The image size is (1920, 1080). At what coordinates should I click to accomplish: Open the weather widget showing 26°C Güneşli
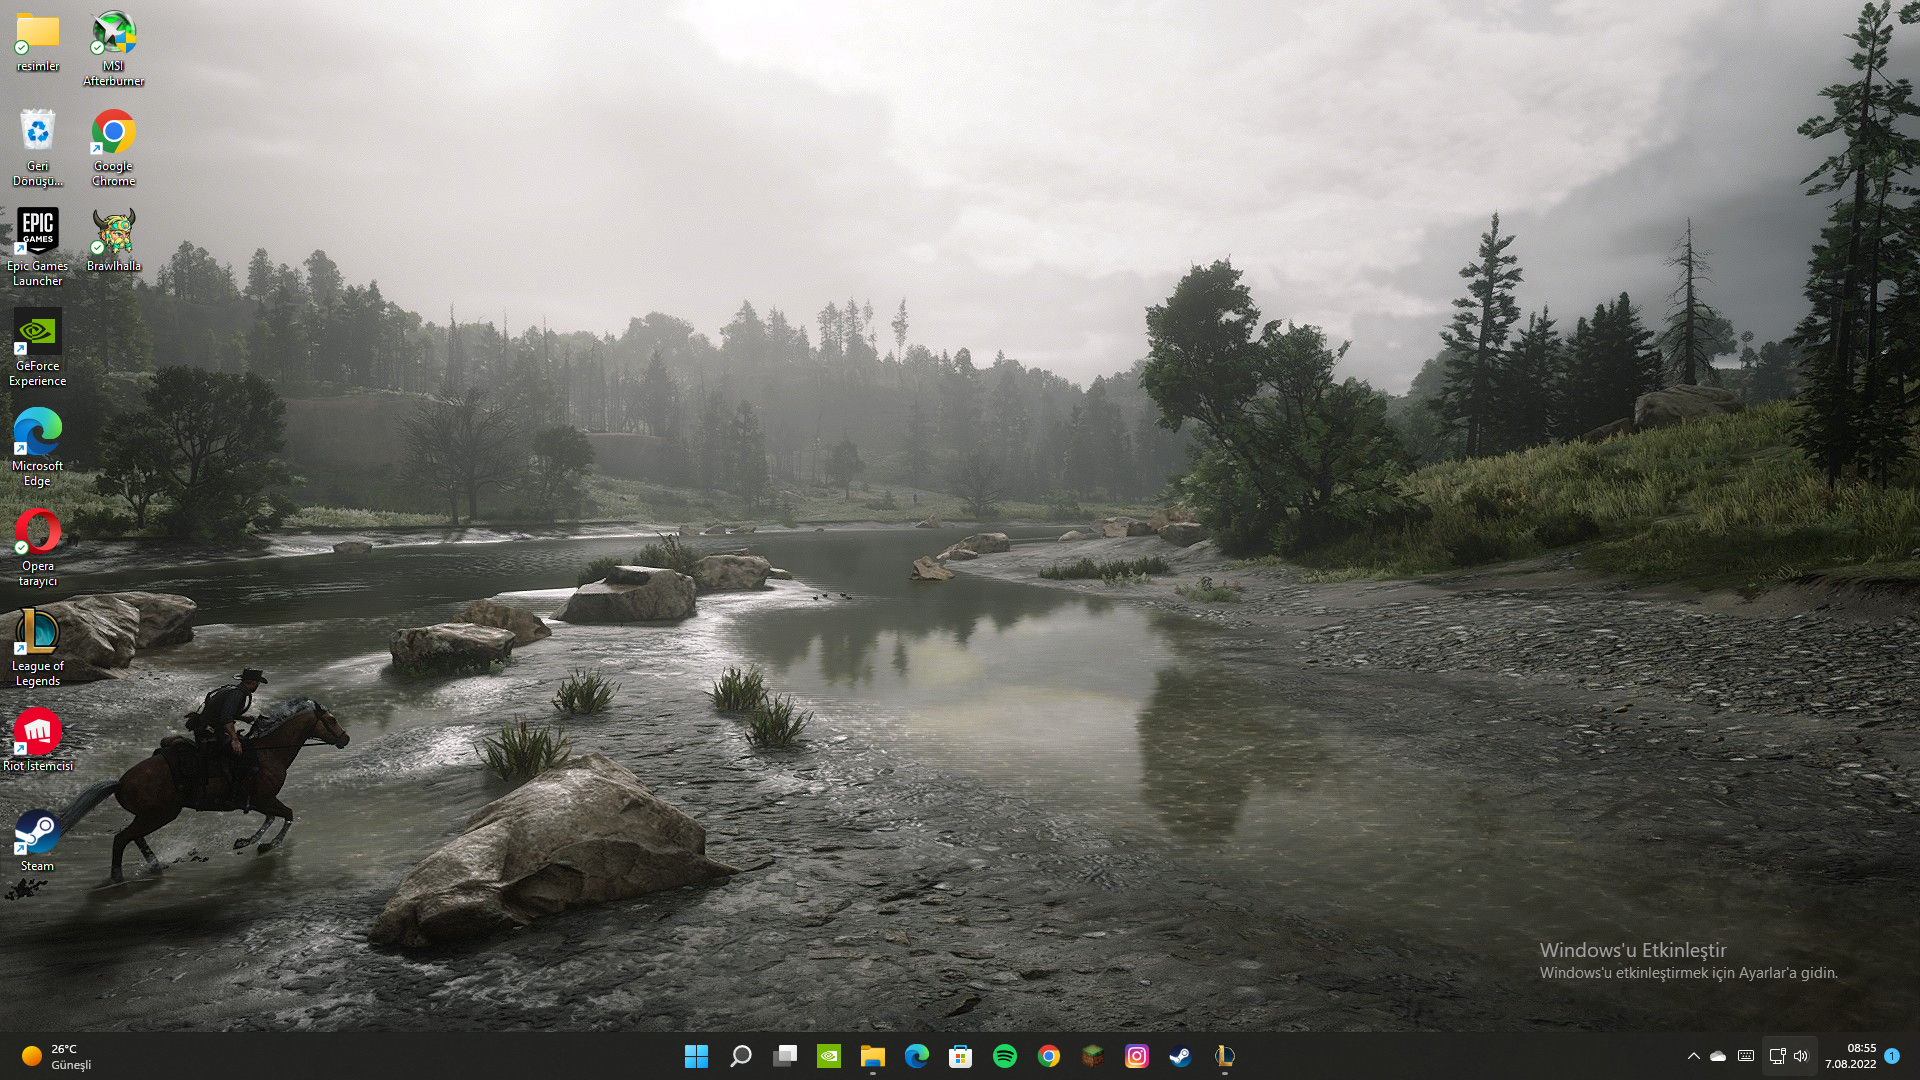coord(57,1056)
